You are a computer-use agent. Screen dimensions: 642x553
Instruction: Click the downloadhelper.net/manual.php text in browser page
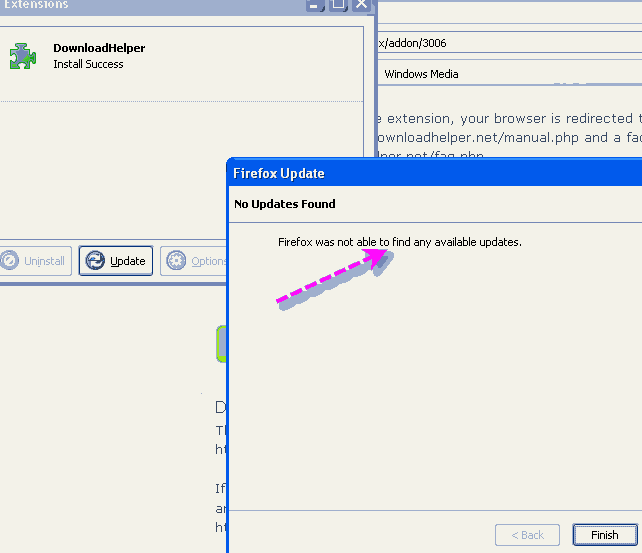coord(478,138)
